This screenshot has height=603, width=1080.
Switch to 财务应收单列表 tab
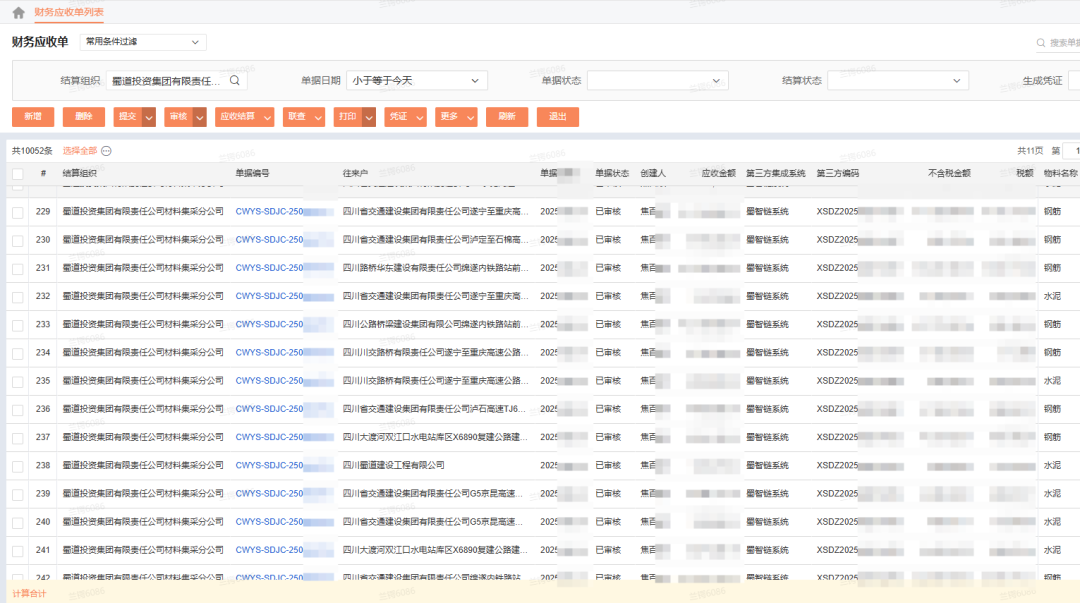pyautogui.click(x=69, y=12)
